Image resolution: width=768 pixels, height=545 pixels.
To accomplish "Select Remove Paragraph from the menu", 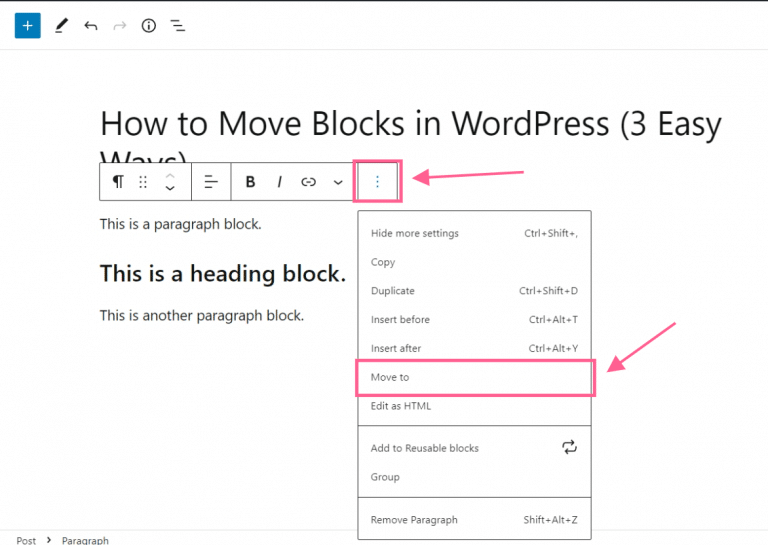I will click(474, 520).
